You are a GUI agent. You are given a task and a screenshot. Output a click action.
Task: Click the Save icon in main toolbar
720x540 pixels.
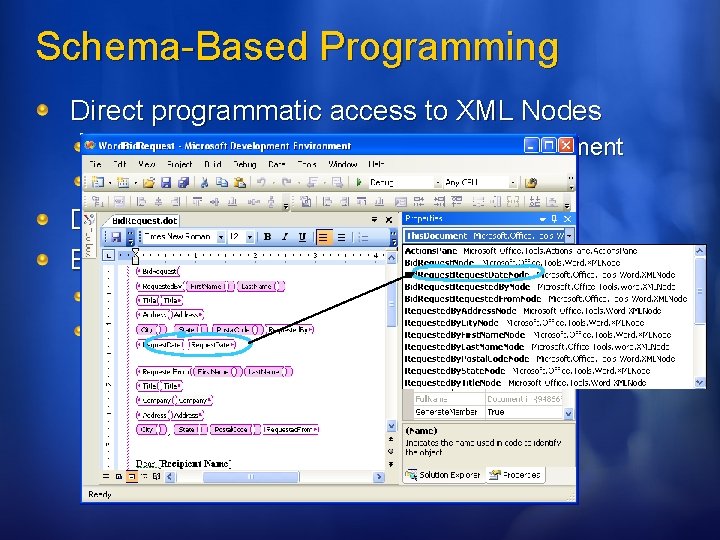tap(165, 183)
